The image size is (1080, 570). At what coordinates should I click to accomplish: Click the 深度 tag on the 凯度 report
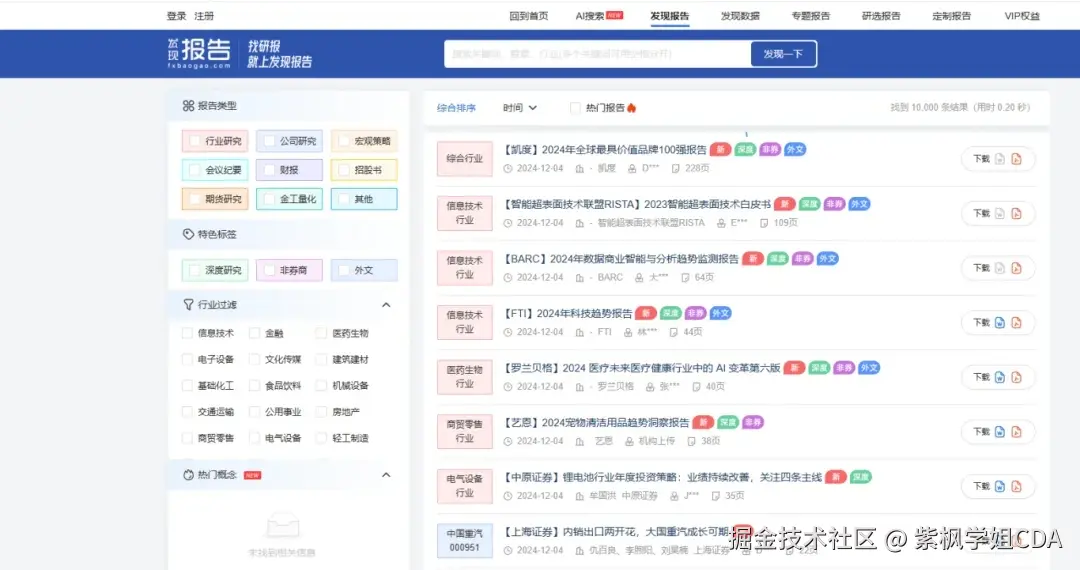pos(745,149)
